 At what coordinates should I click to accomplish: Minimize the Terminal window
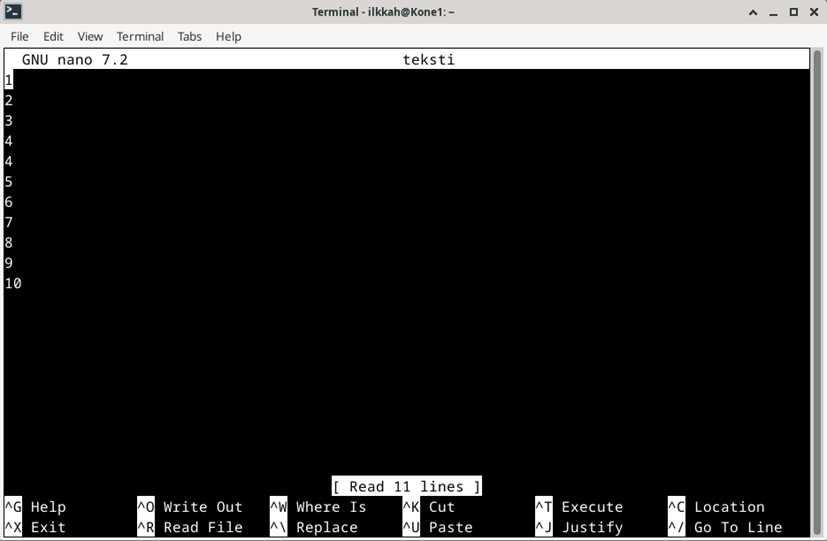click(x=774, y=12)
